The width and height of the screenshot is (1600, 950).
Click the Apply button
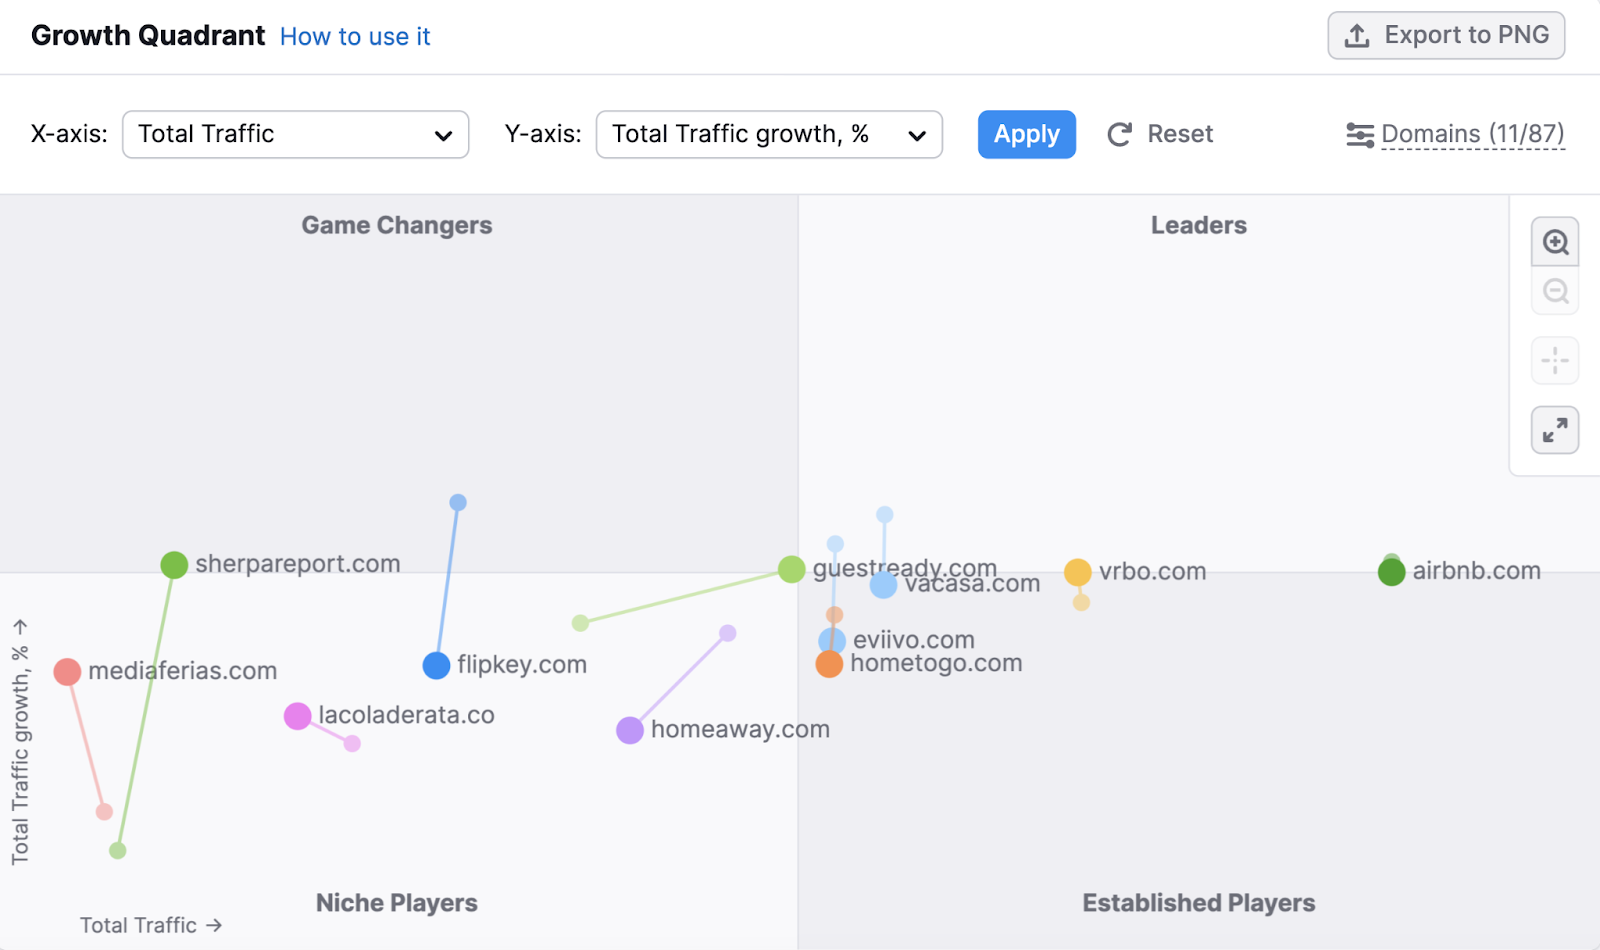click(1026, 134)
